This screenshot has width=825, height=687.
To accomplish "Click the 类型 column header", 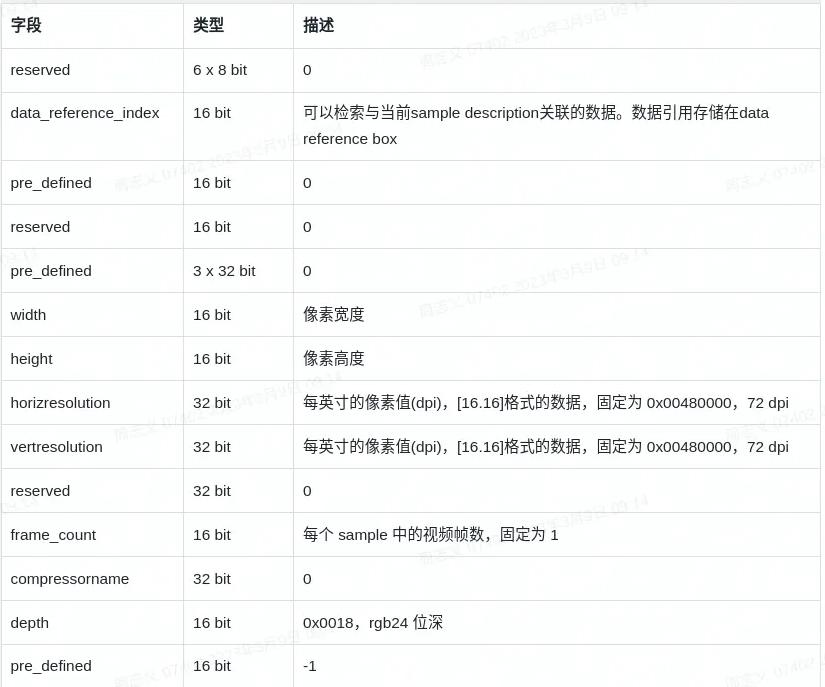I will coord(209,26).
